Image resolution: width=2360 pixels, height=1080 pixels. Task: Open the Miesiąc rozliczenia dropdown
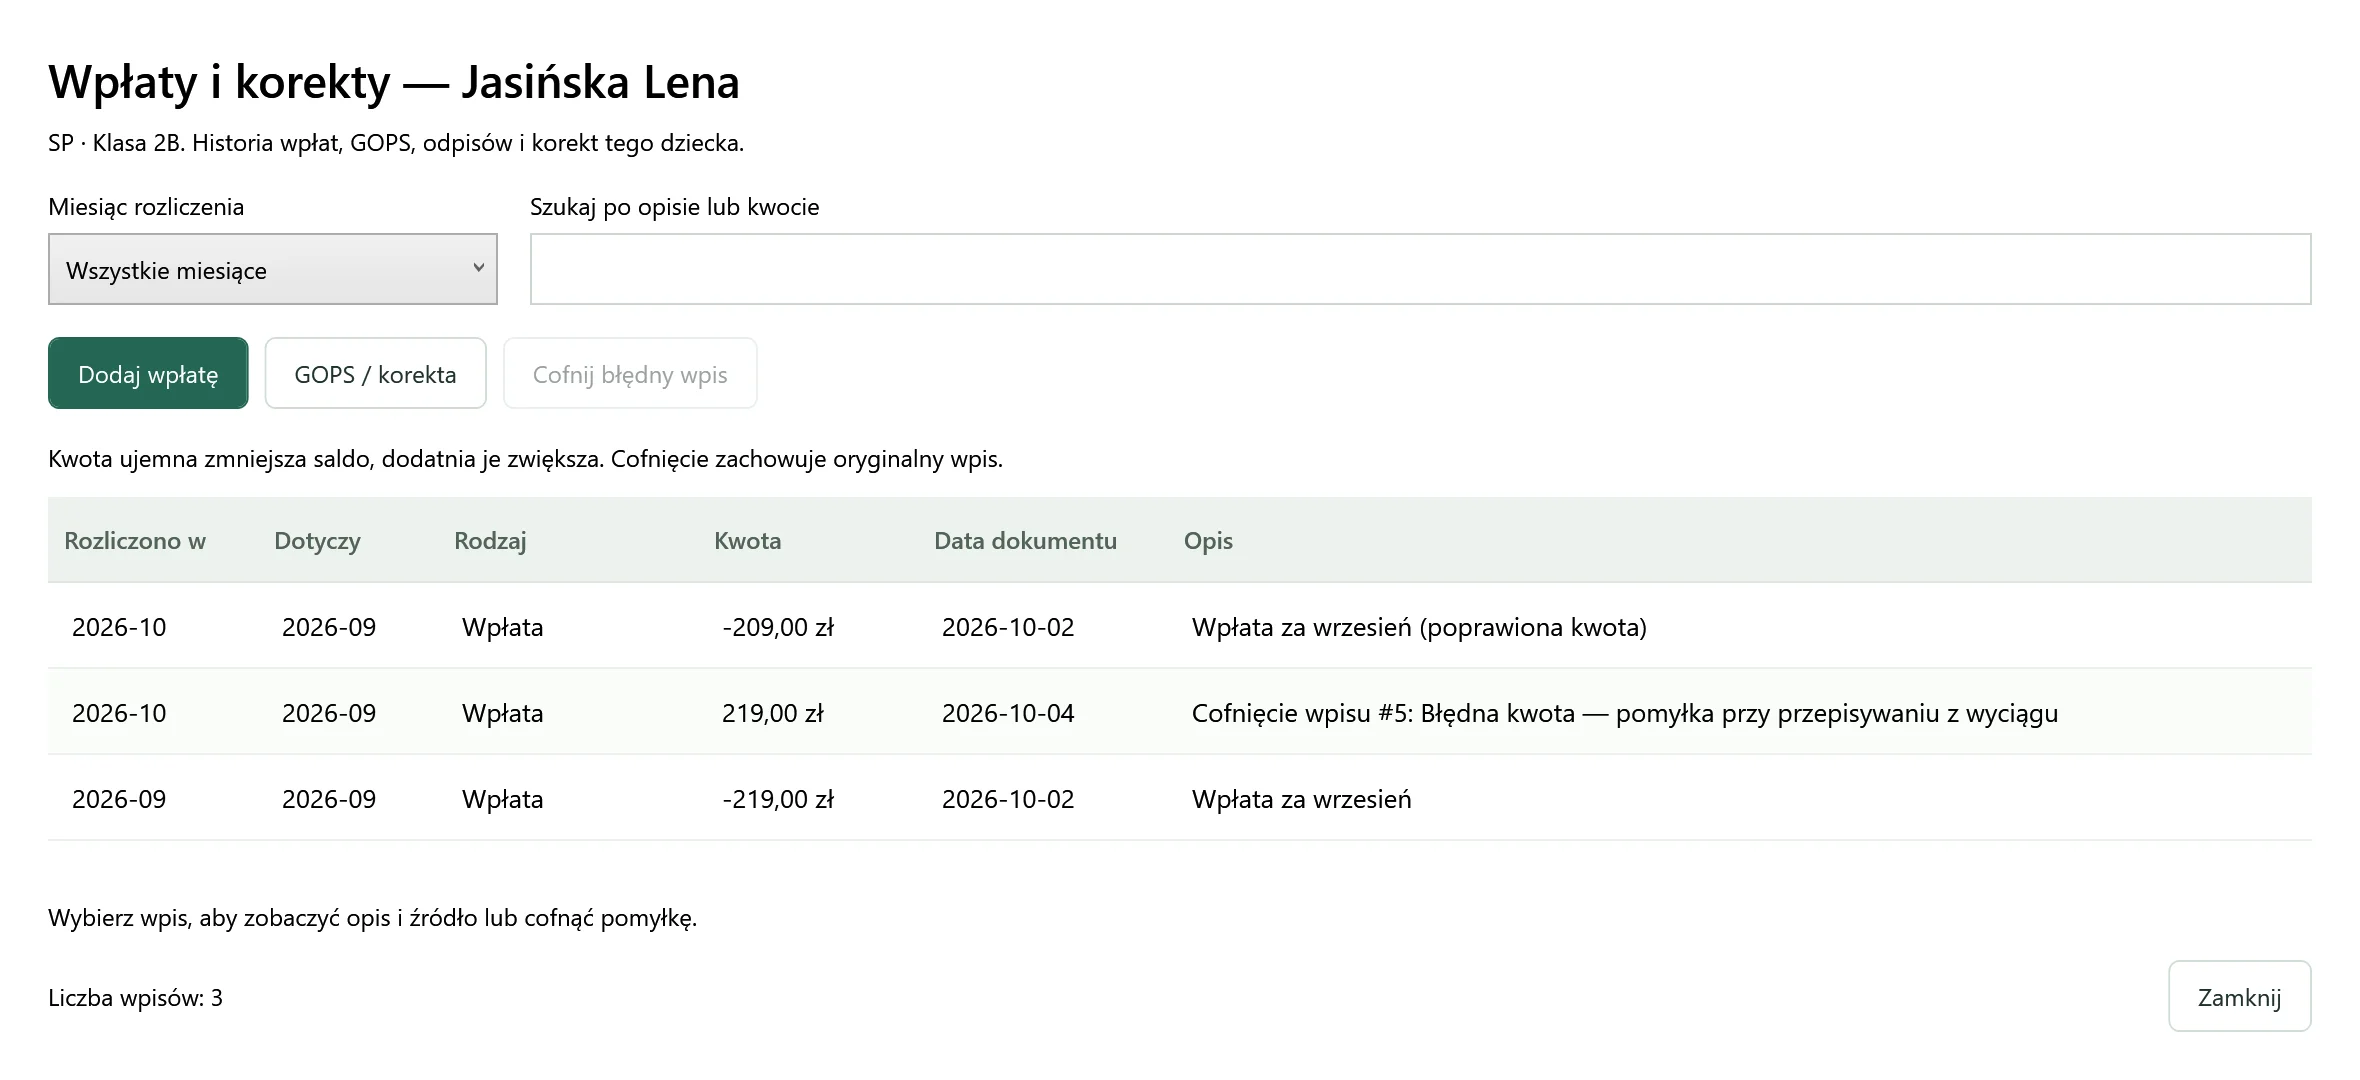272,269
